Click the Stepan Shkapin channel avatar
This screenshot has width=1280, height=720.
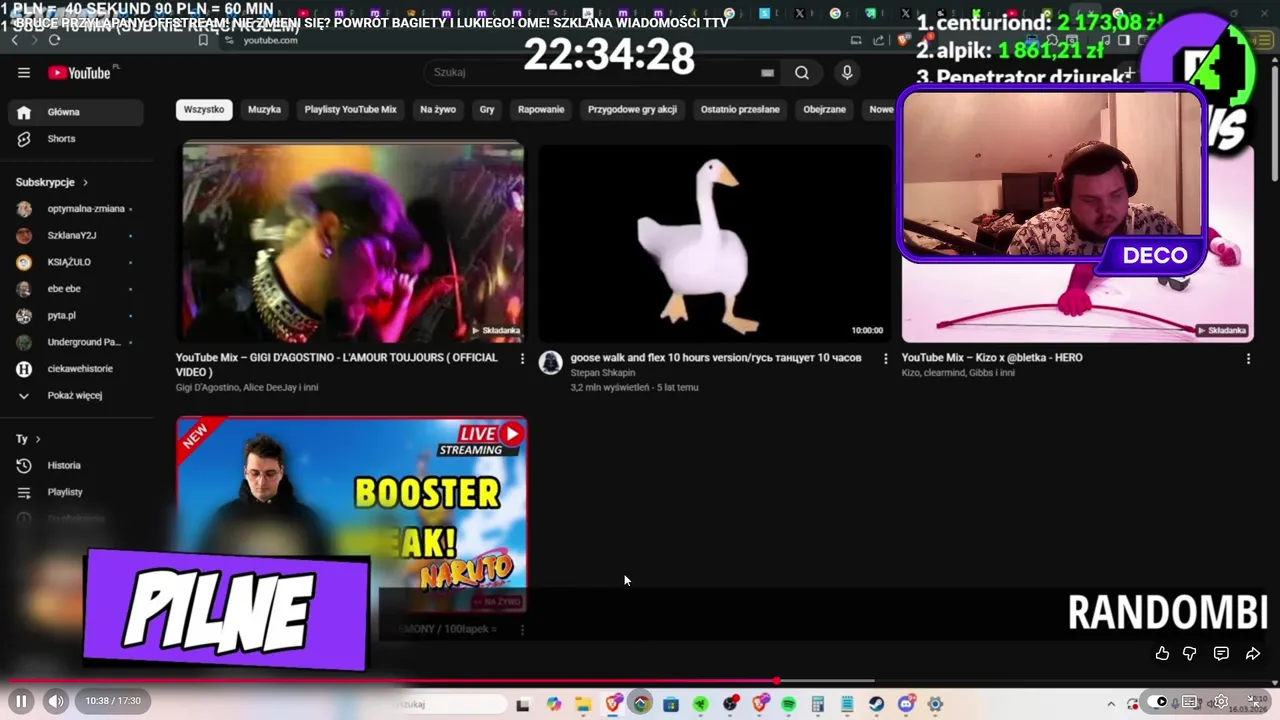pyautogui.click(x=550, y=362)
